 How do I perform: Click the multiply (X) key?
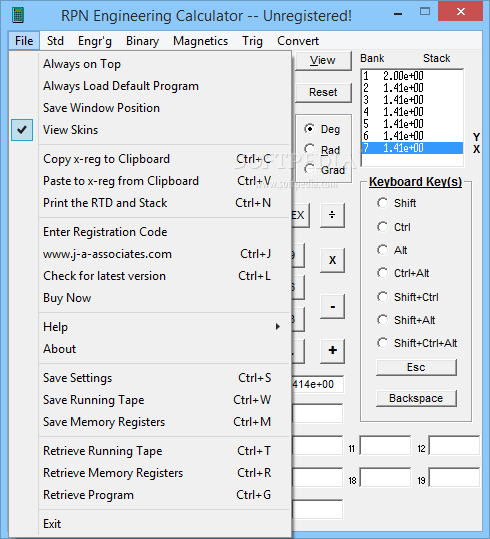332,260
